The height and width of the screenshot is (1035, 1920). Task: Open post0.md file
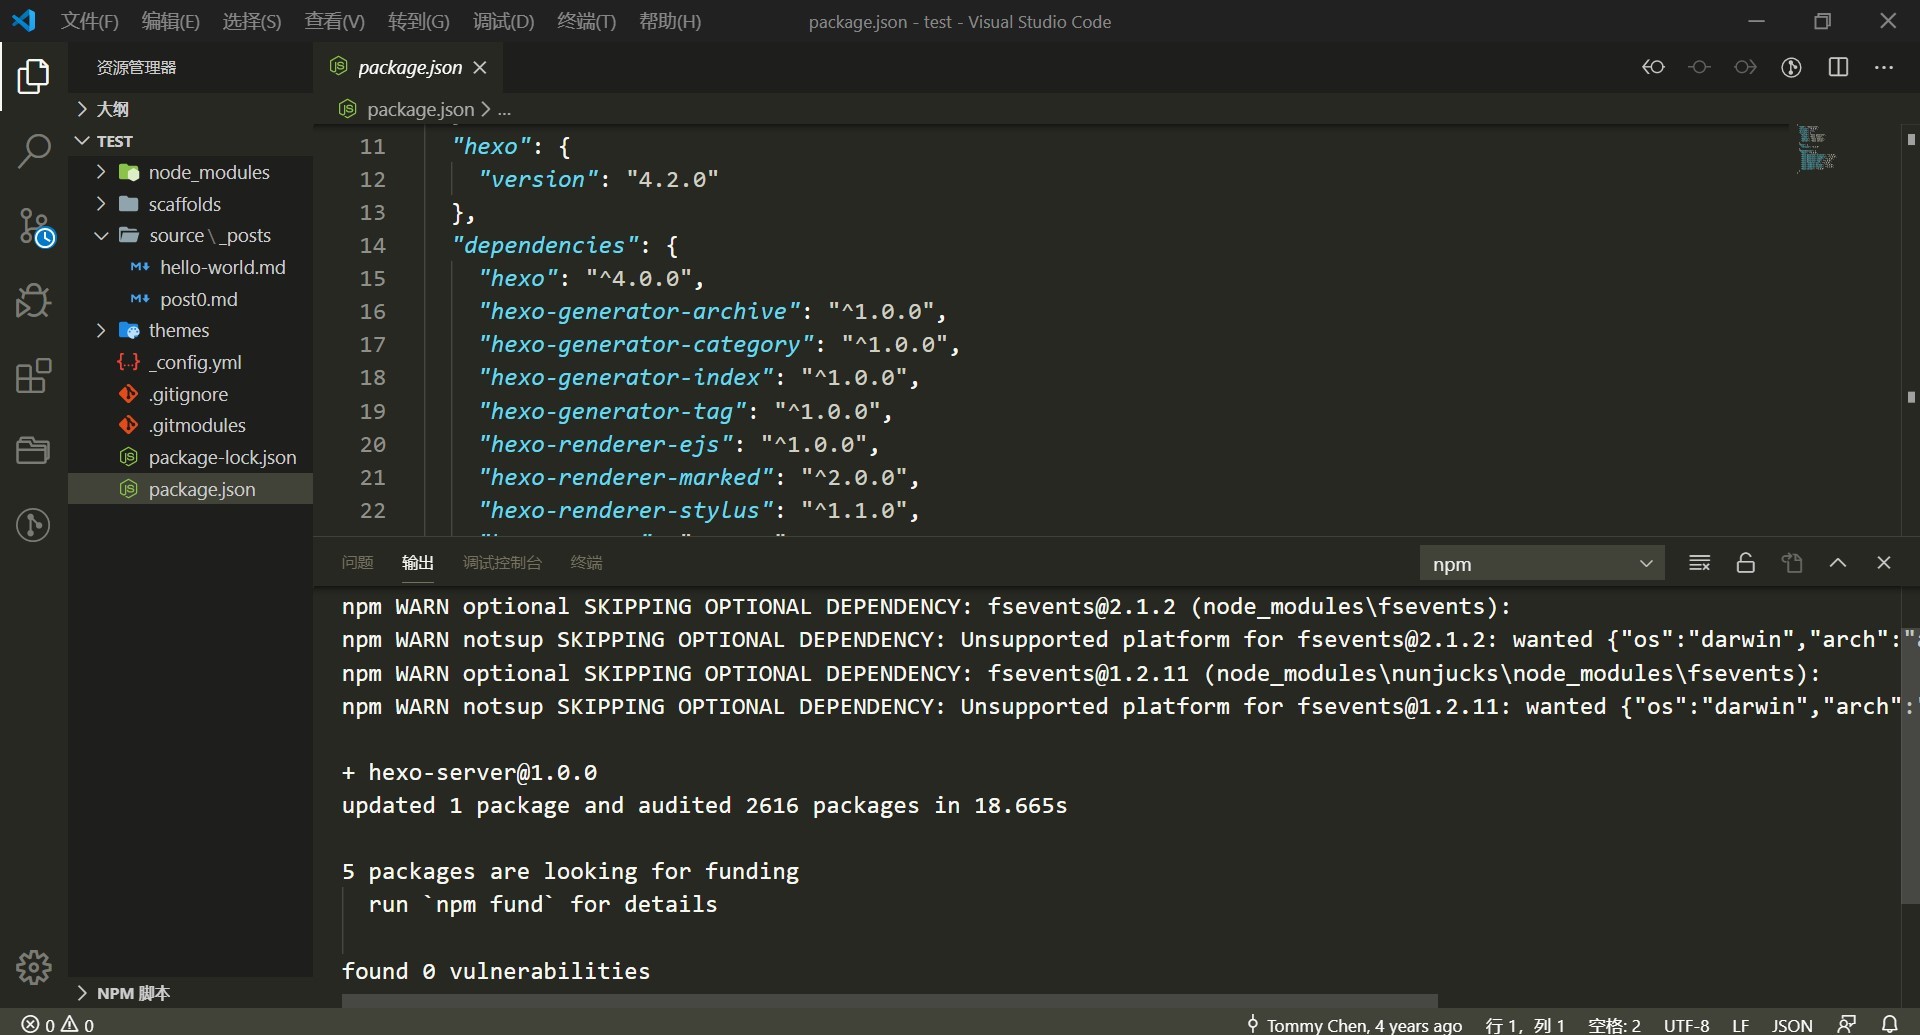pos(190,299)
